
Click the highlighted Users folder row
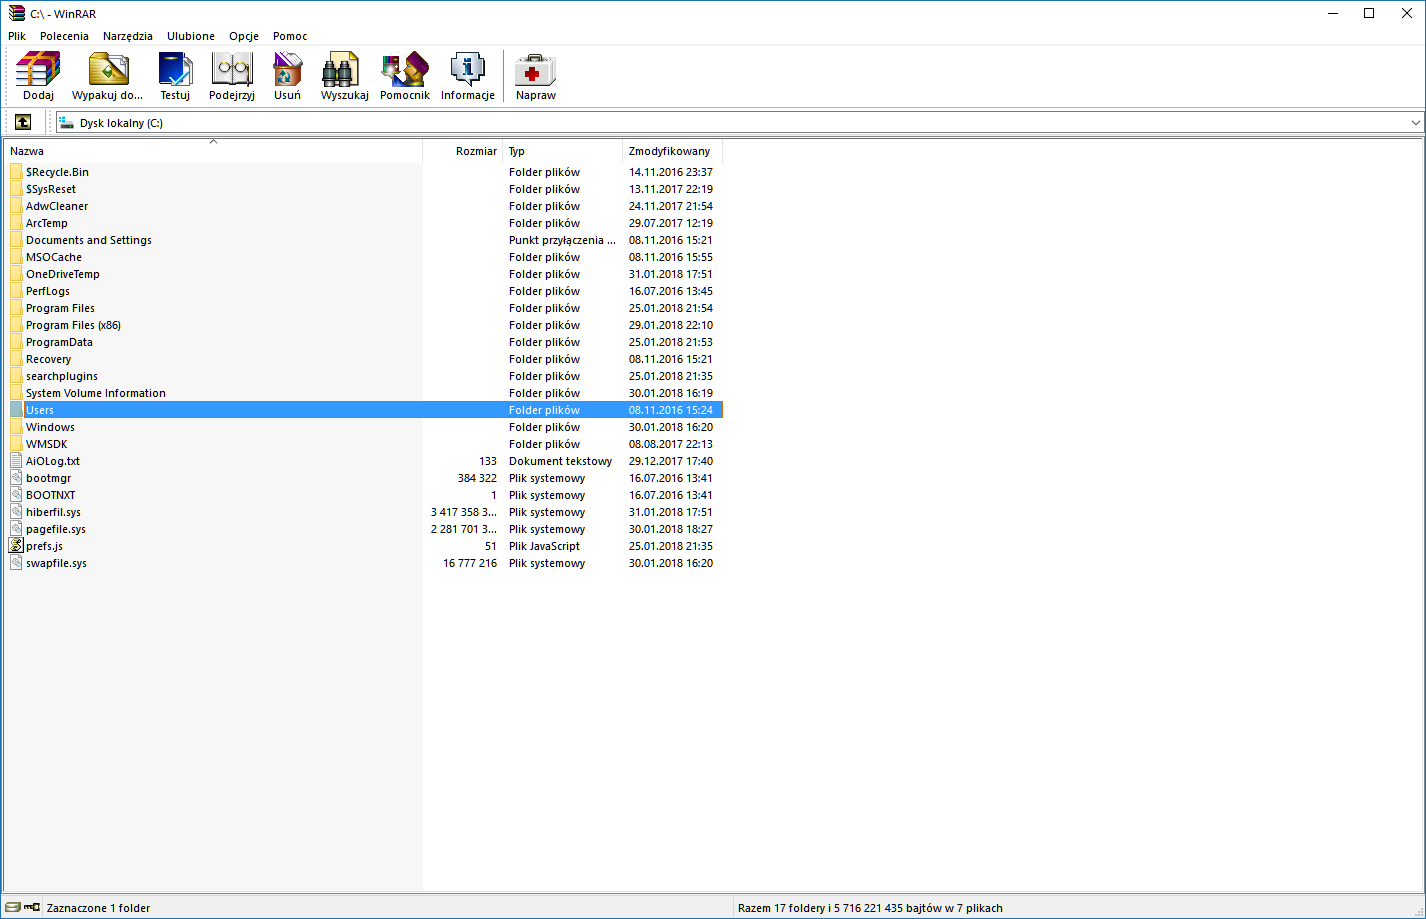point(364,410)
